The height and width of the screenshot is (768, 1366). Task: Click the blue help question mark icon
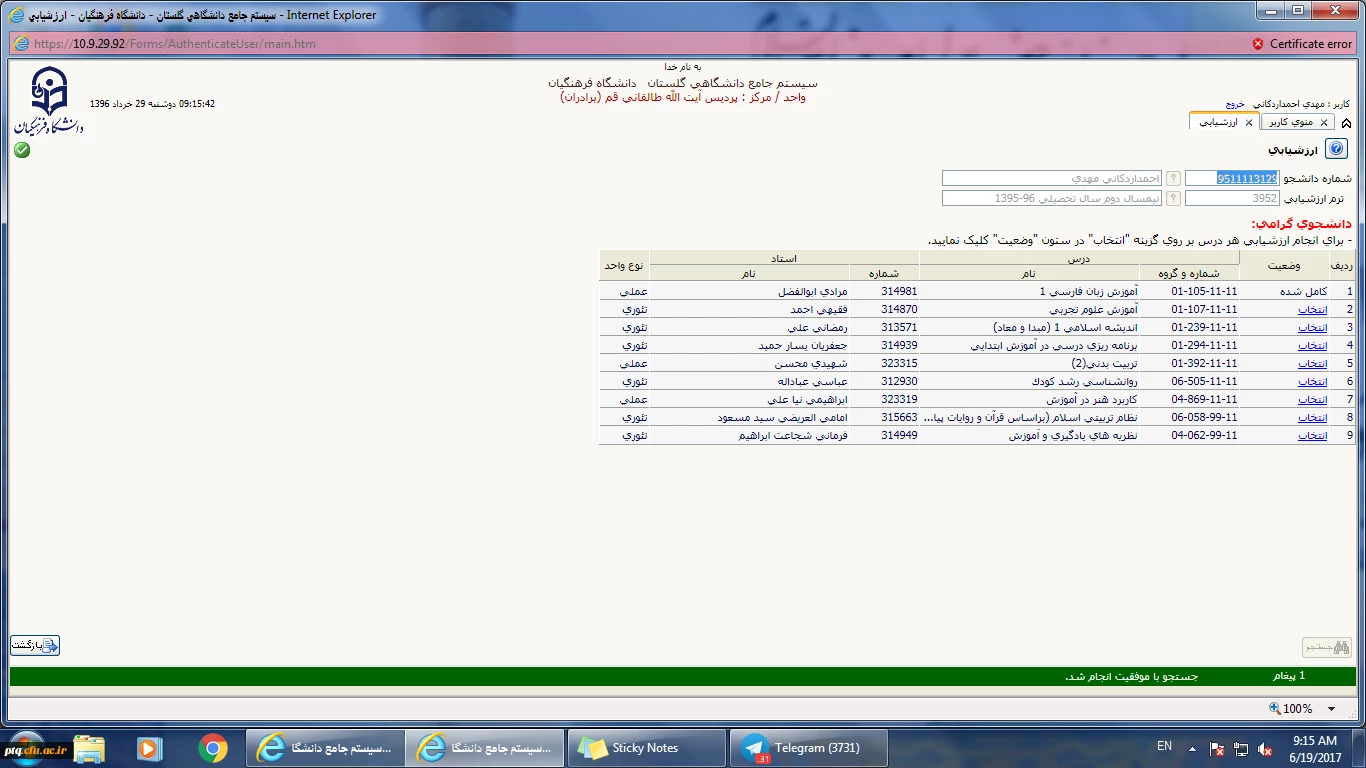1336,149
